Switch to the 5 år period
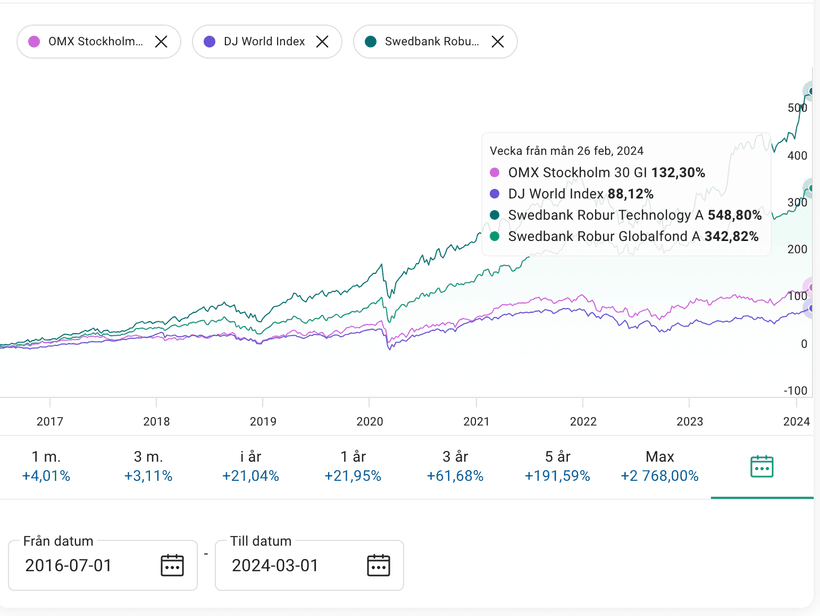Screen dimensions: 820x616 point(557,466)
